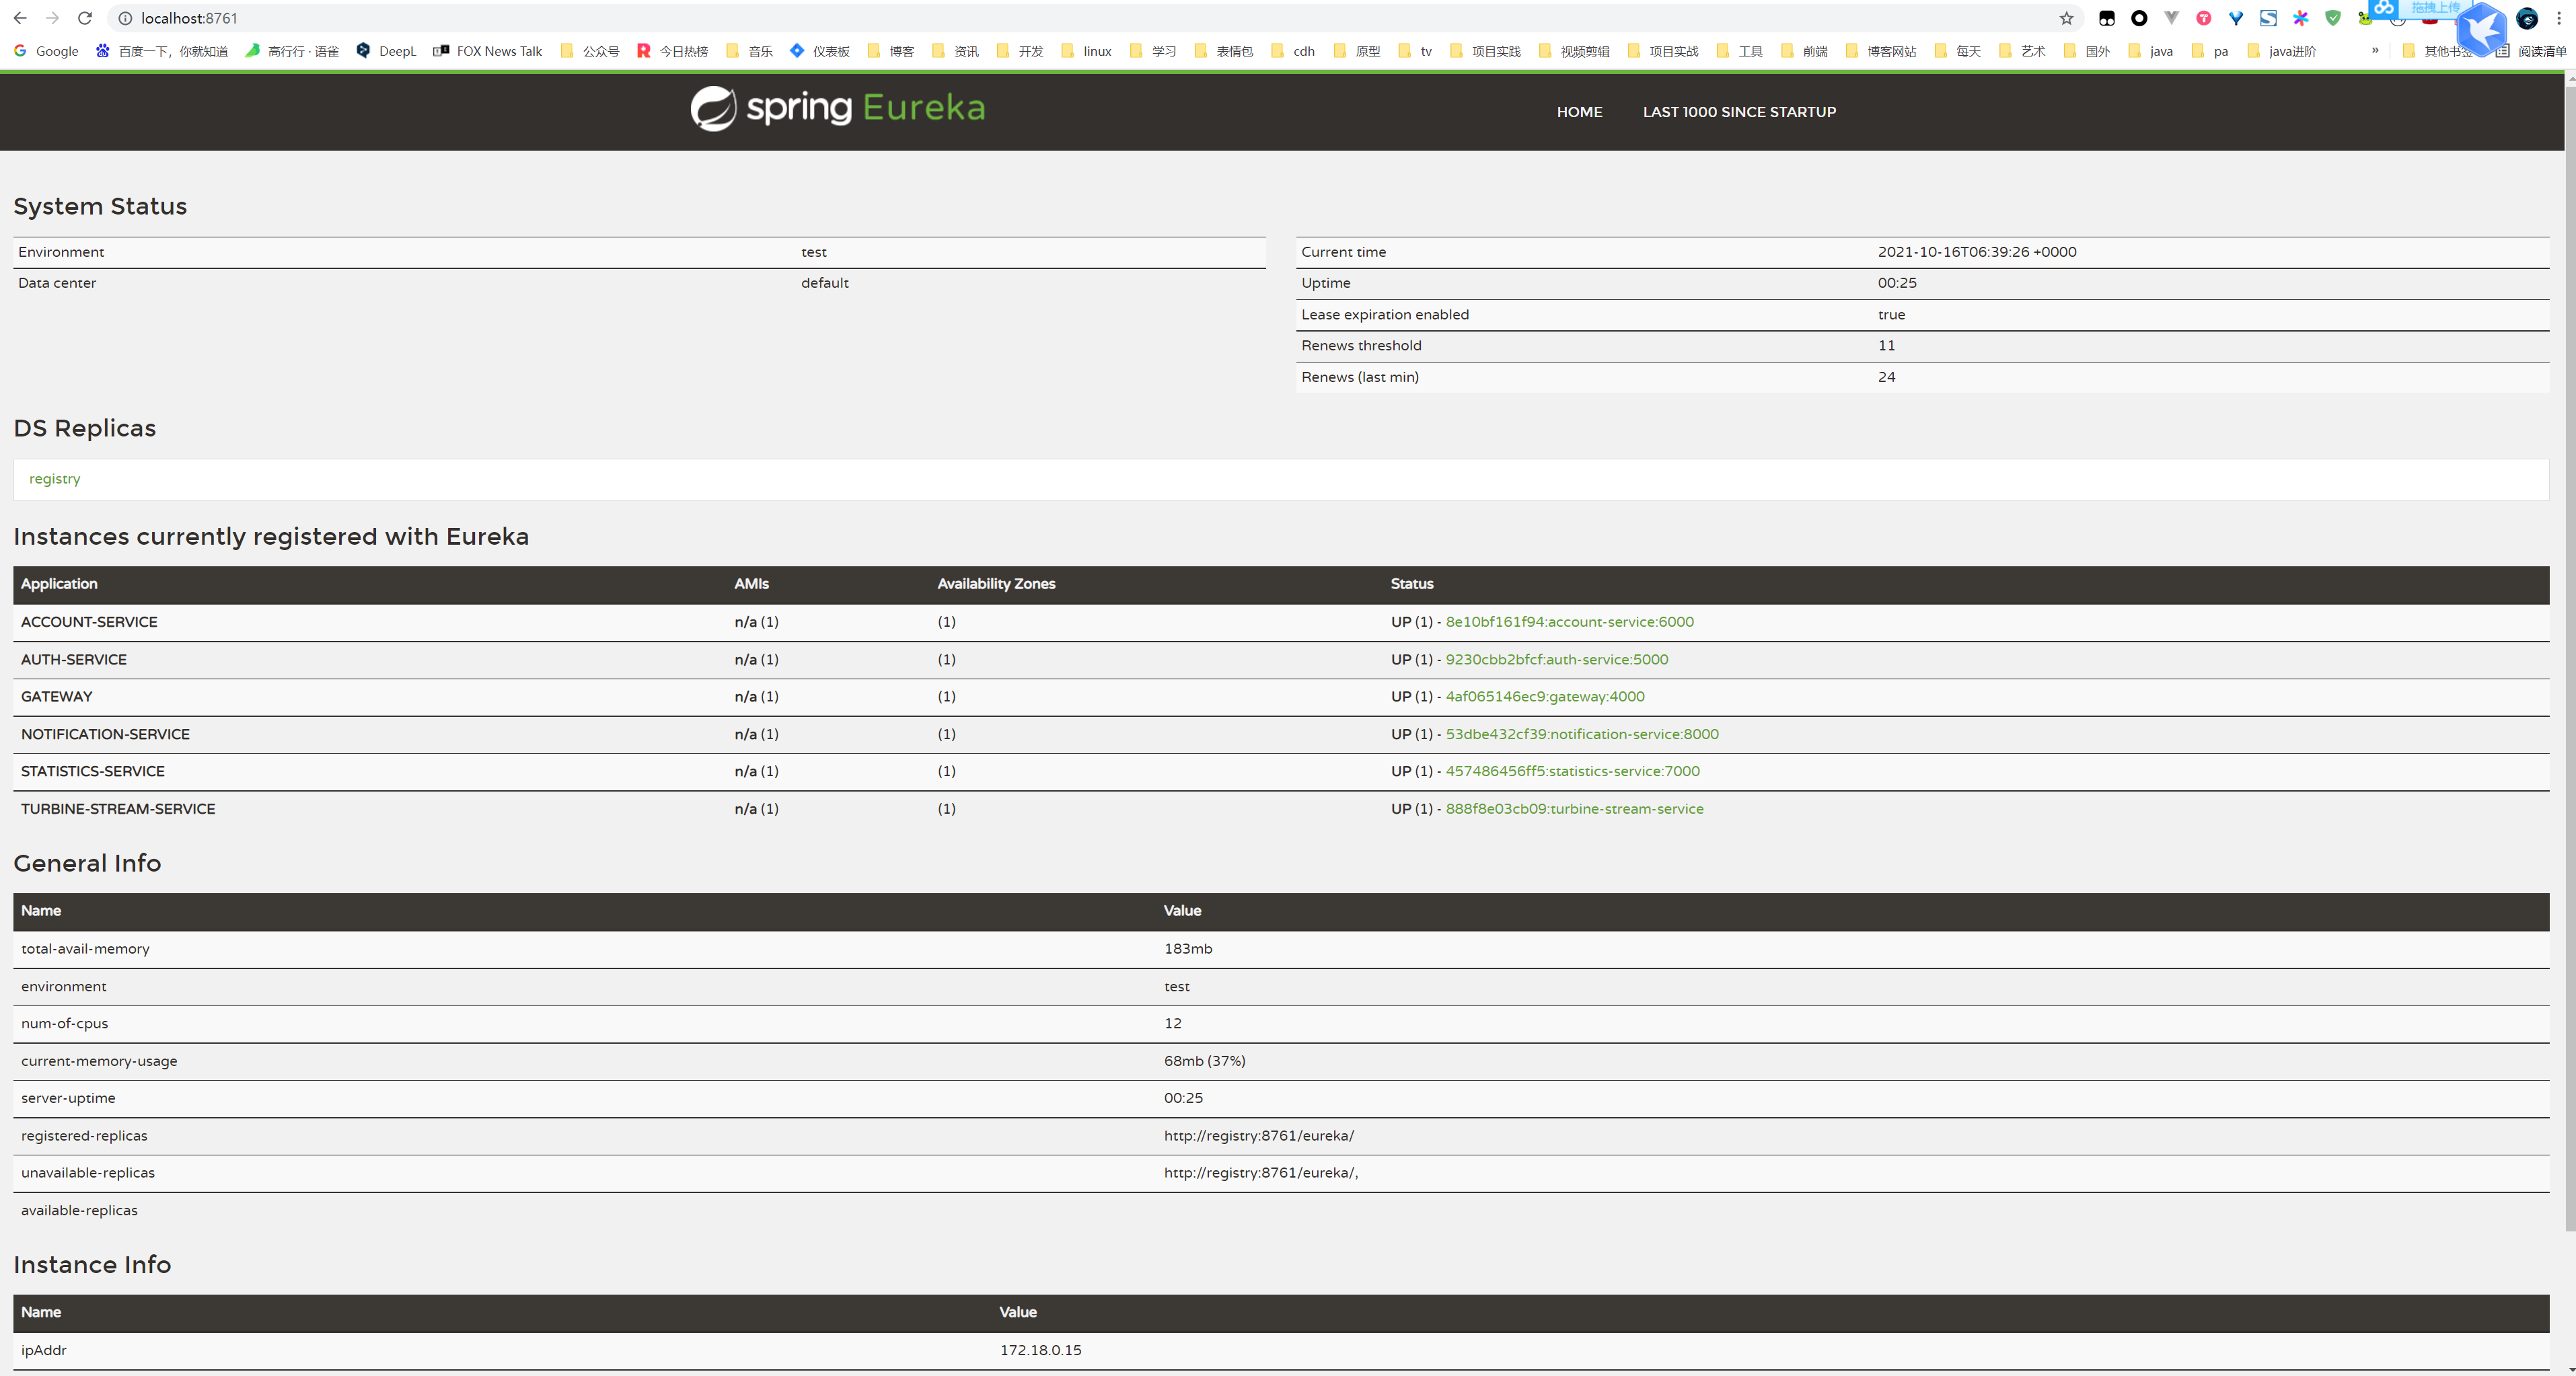Open the Google bookmark

pos(46,51)
